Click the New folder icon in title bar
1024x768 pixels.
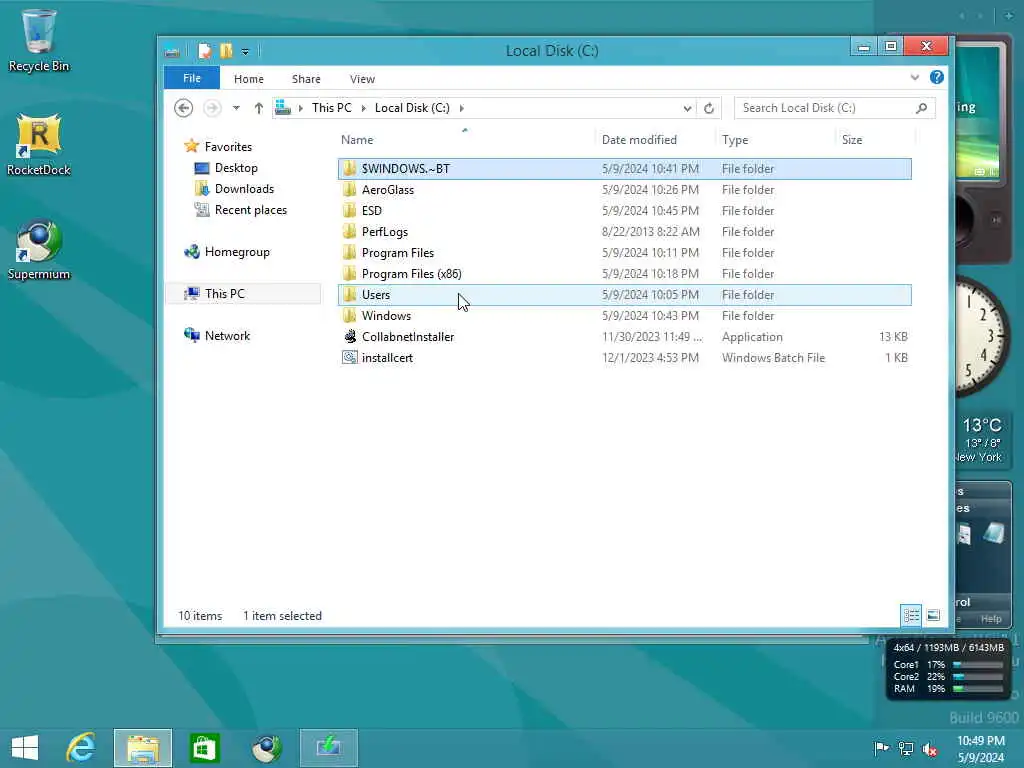coord(226,51)
